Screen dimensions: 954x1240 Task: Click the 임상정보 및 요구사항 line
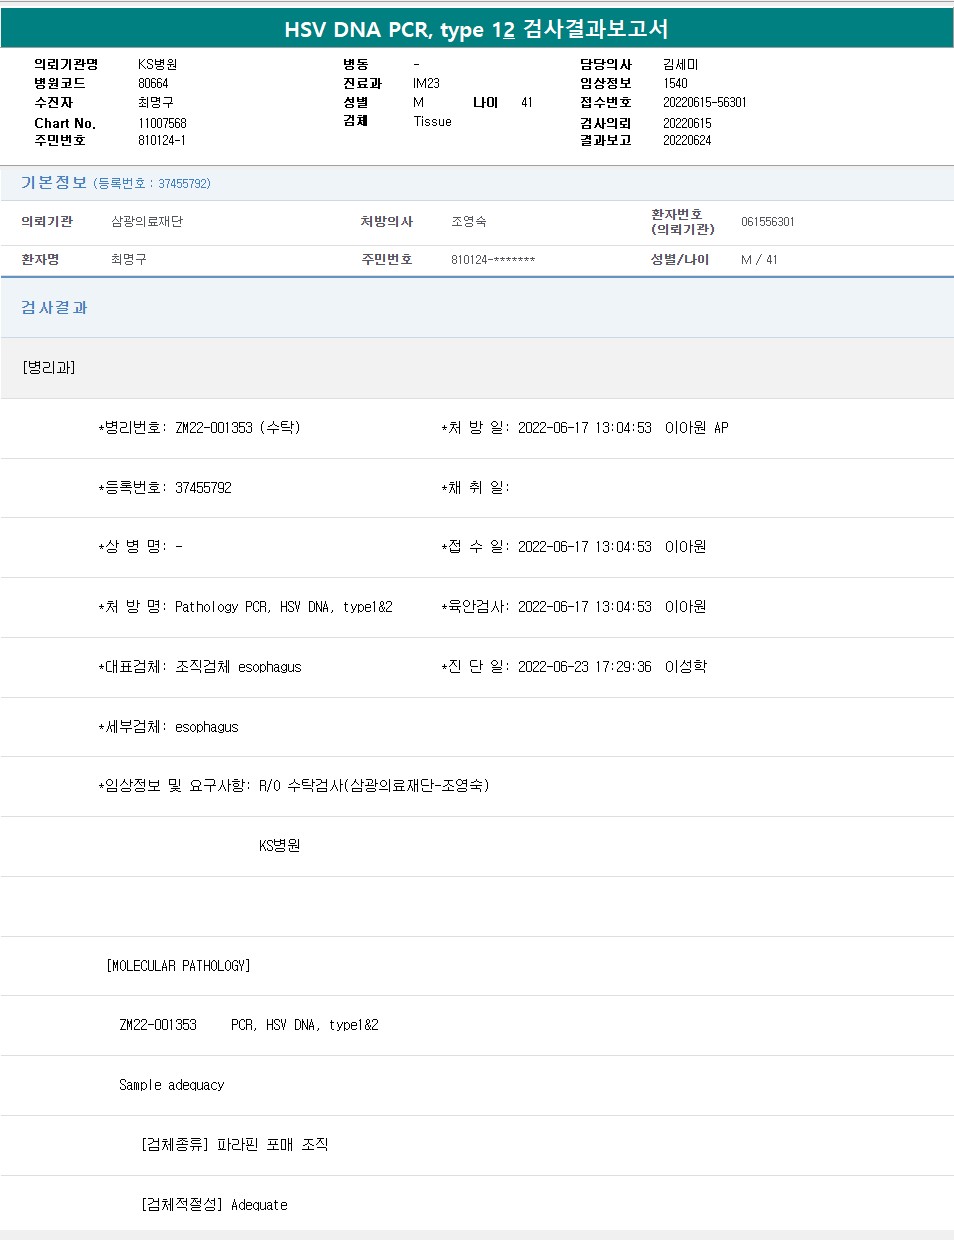[294, 786]
